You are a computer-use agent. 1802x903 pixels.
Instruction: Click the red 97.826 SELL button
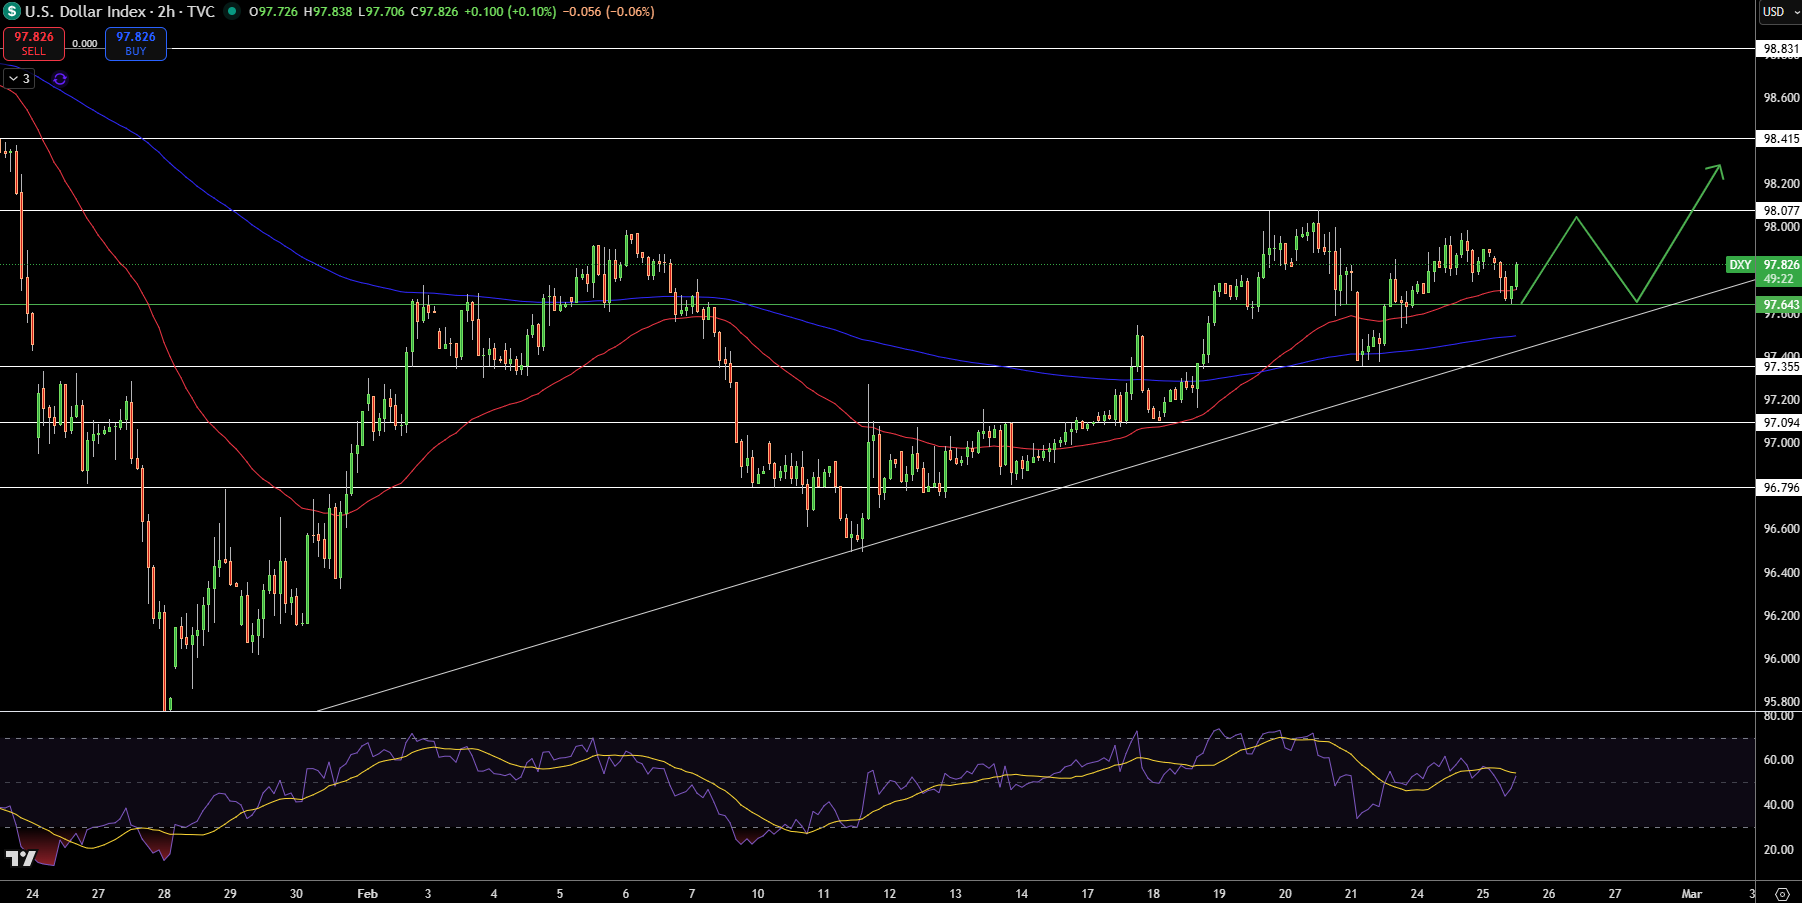point(34,43)
